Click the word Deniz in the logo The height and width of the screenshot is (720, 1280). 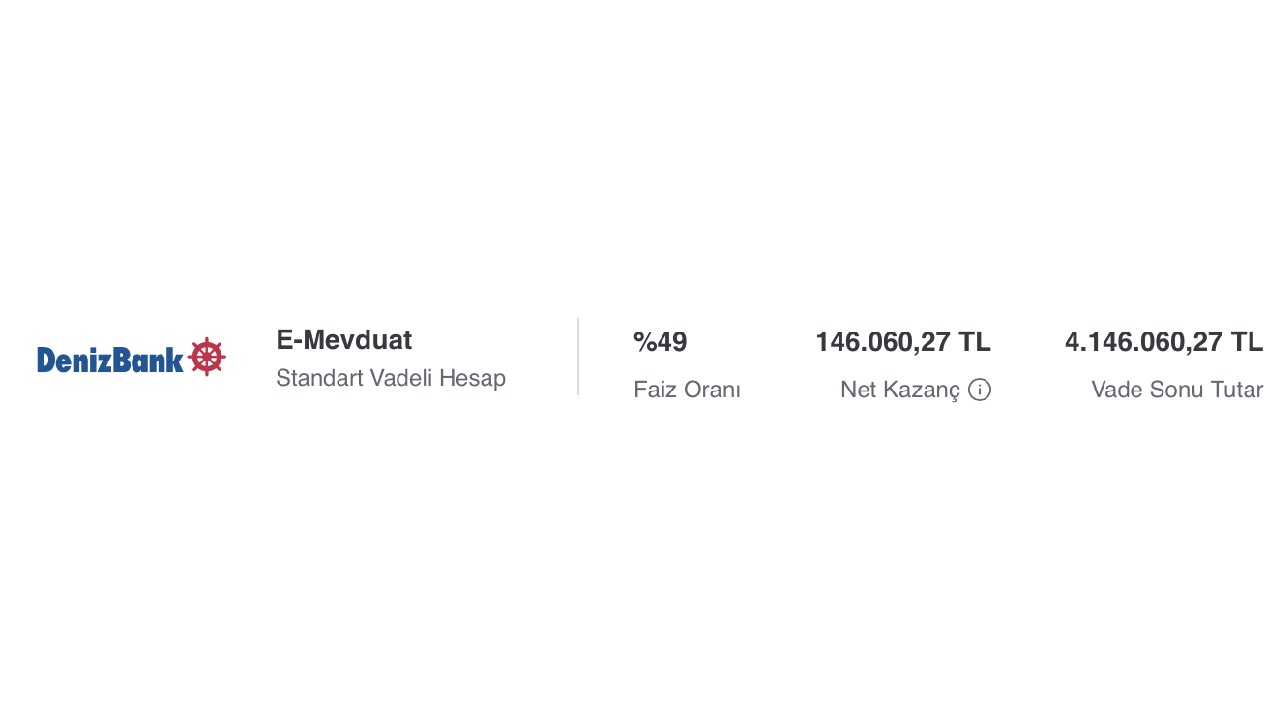point(74,359)
